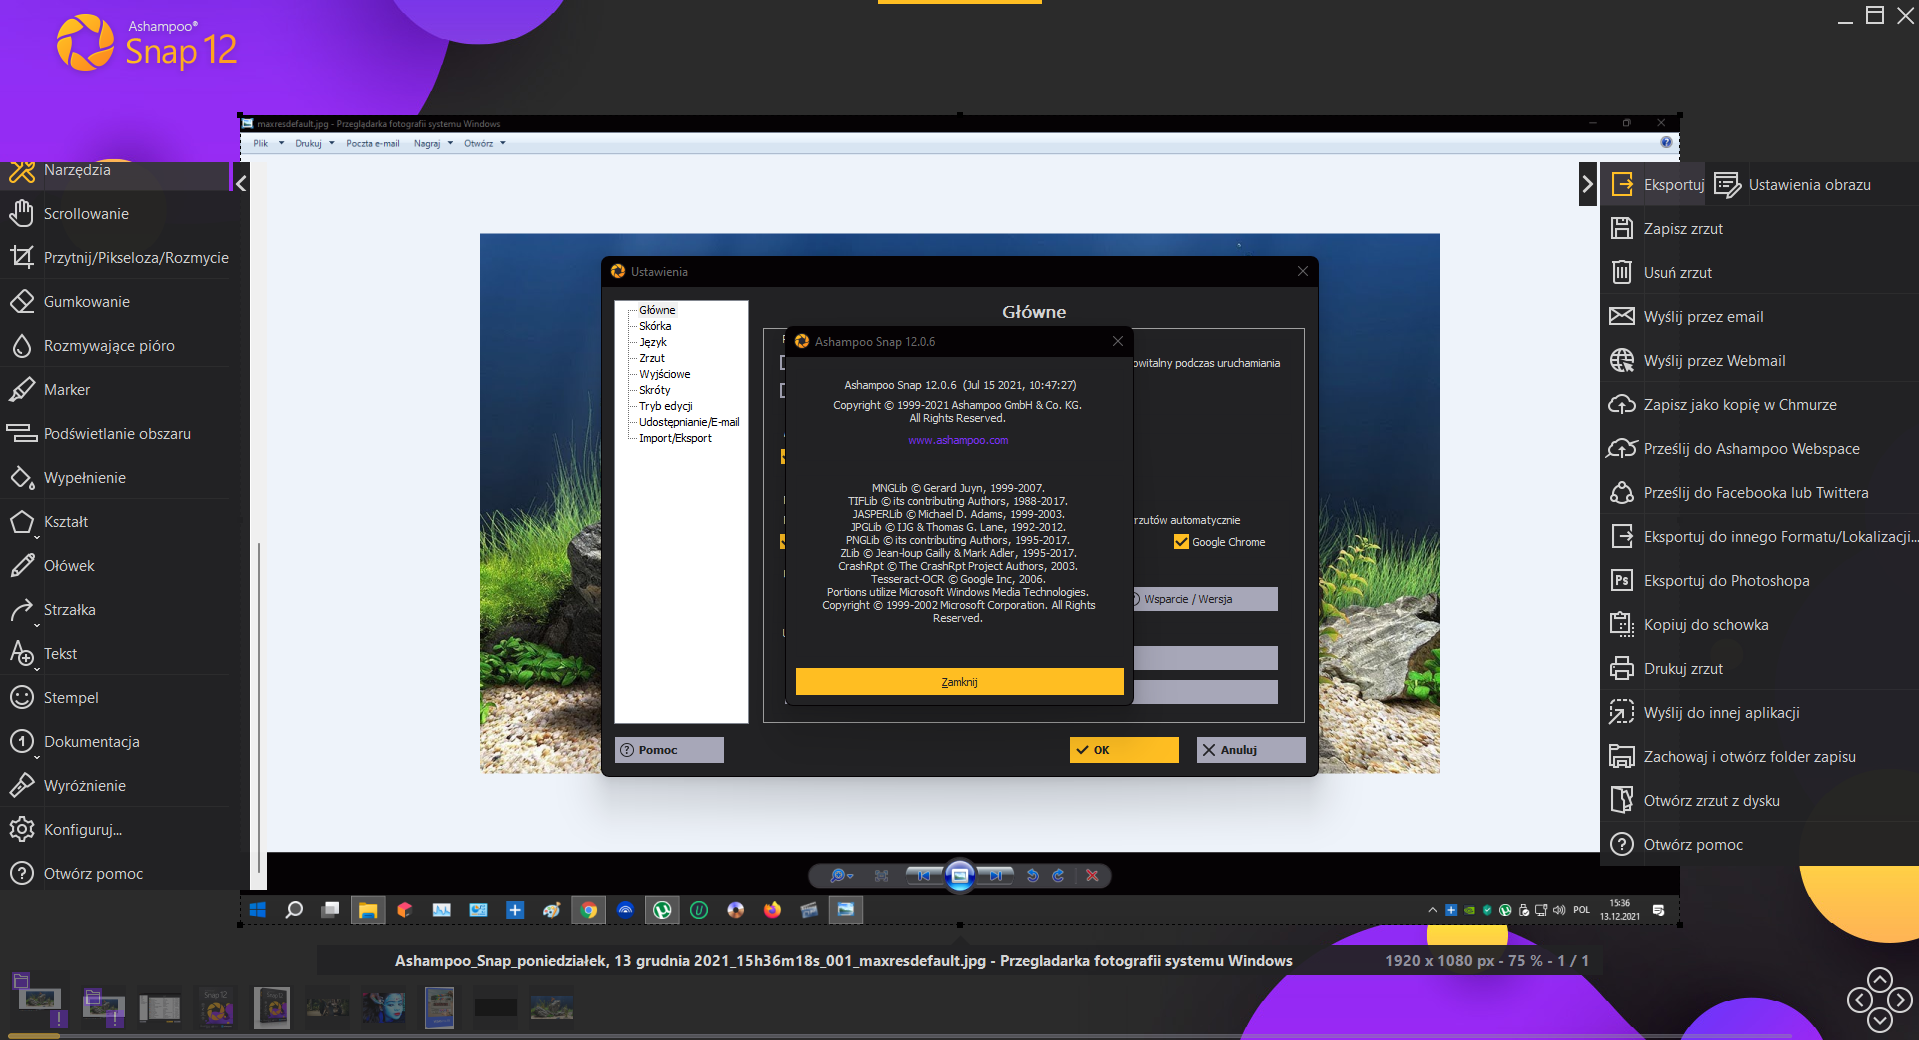The image size is (1919, 1040).
Task: Pick the Rozmywające pióro blur pen
Action: pos(115,346)
